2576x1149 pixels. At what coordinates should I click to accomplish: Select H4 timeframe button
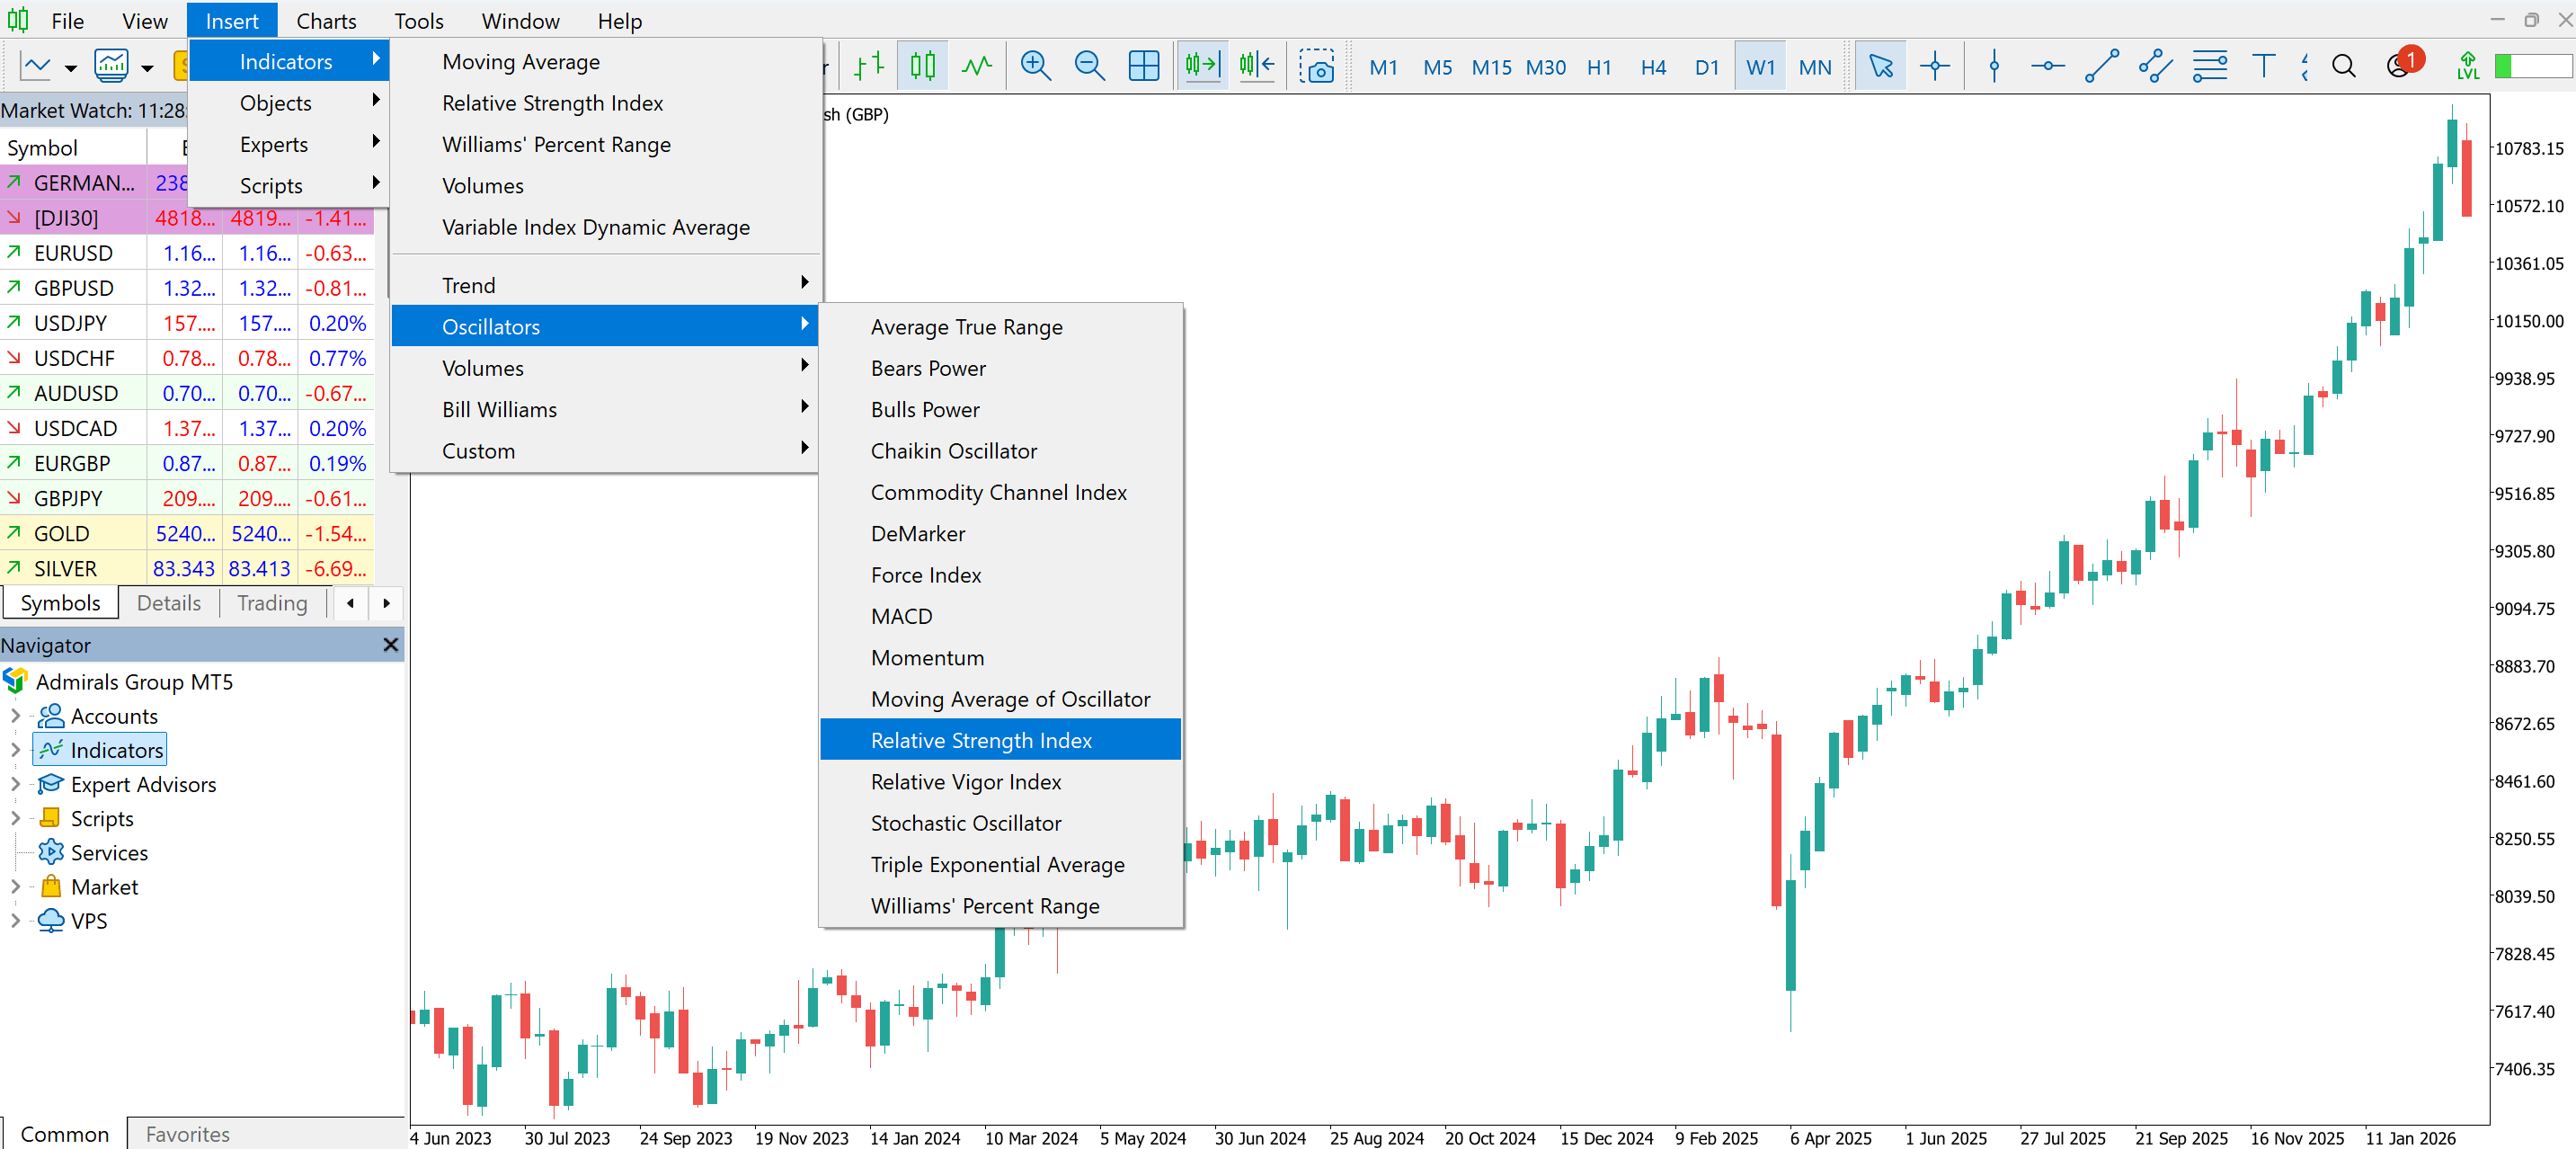tap(1653, 67)
